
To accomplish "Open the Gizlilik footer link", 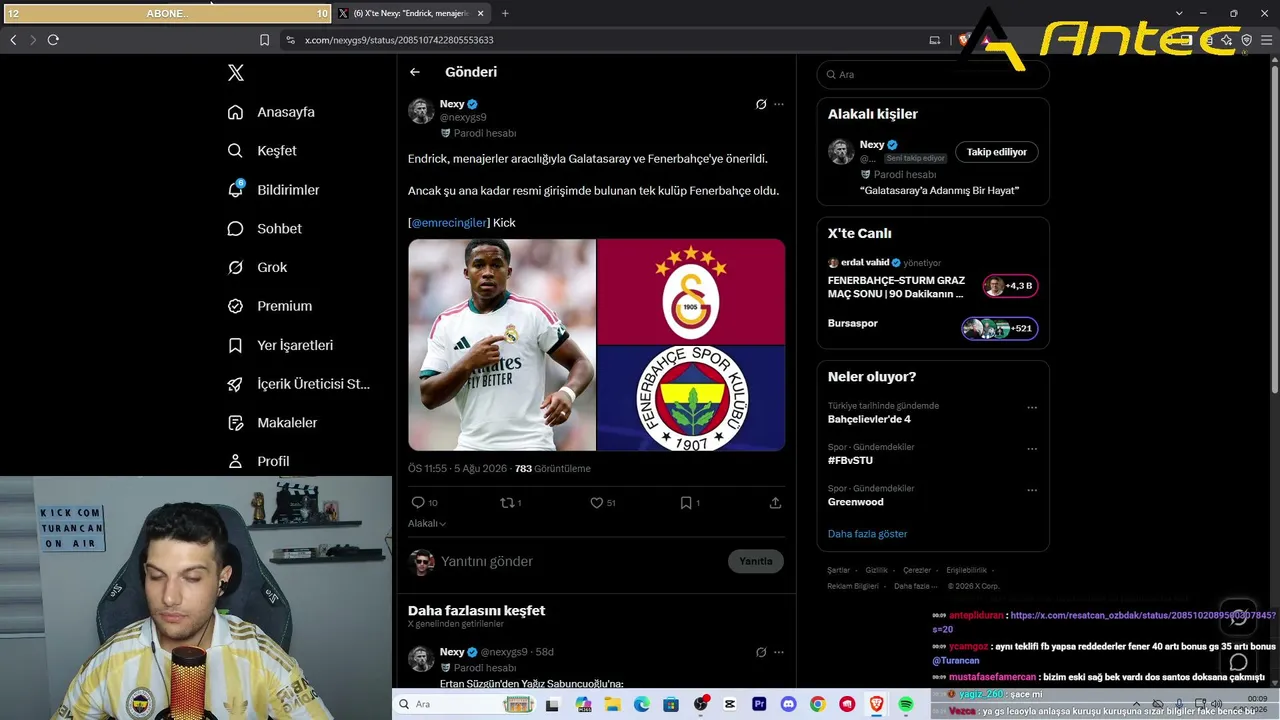I will coord(877,570).
